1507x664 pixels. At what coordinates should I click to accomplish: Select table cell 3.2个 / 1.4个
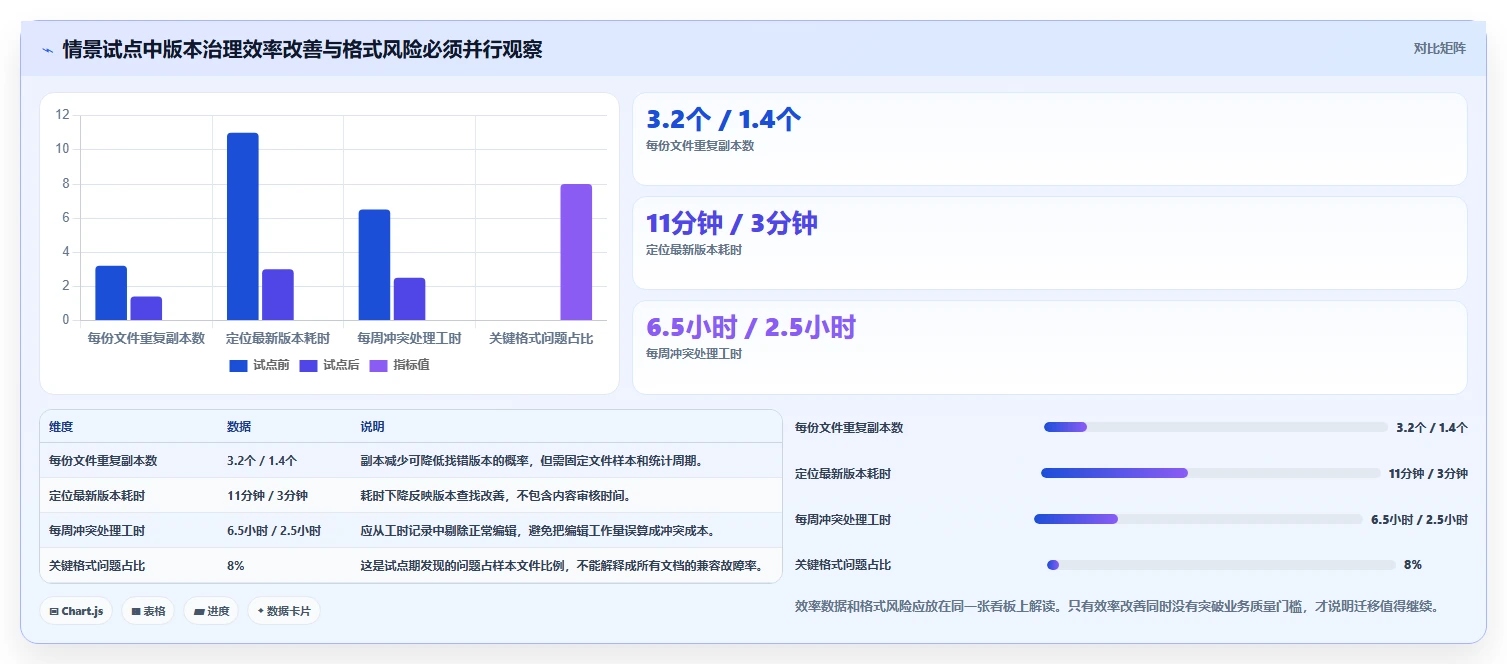point(262,461)
